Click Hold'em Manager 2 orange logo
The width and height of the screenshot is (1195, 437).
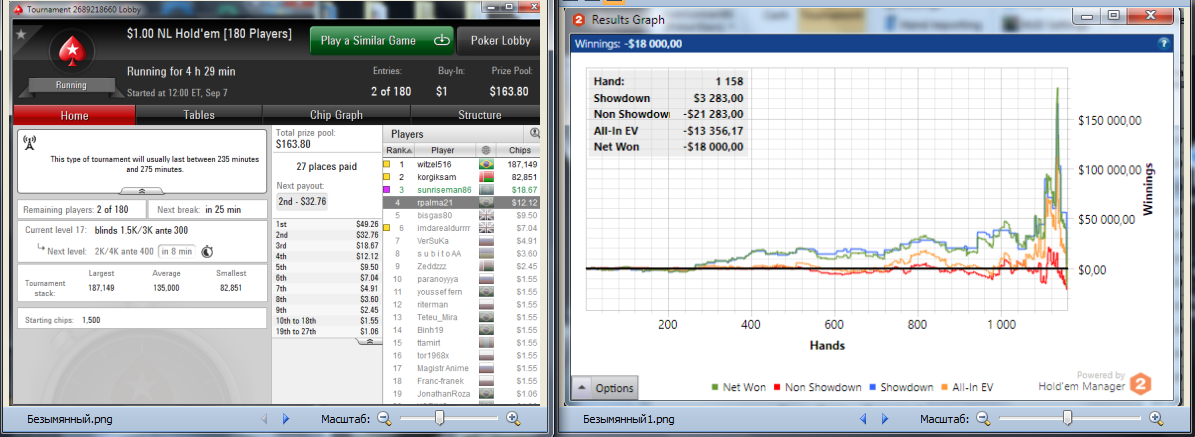(1141, 385)
